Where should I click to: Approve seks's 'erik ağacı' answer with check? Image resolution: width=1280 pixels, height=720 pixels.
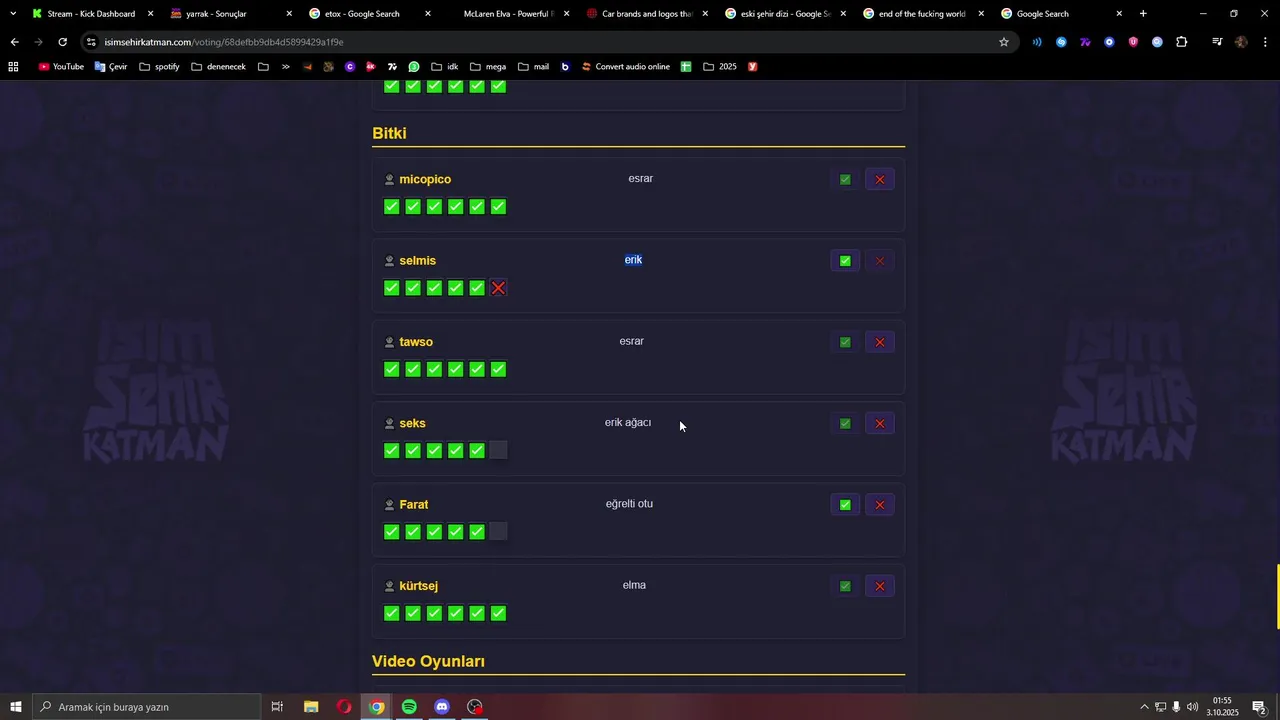[x=845, y=424]
